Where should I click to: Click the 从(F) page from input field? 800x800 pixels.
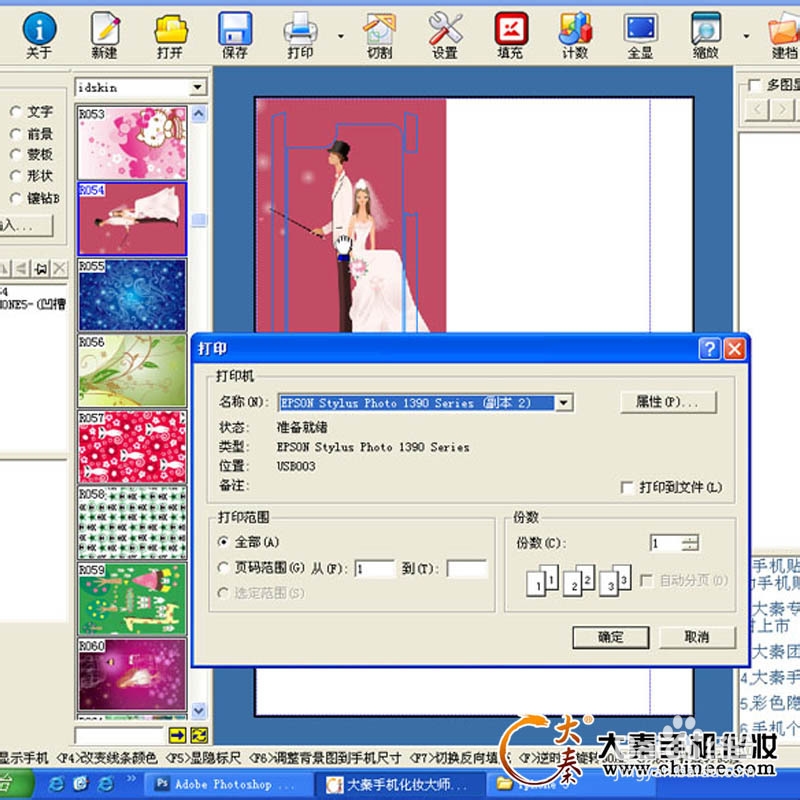[375, 568]
